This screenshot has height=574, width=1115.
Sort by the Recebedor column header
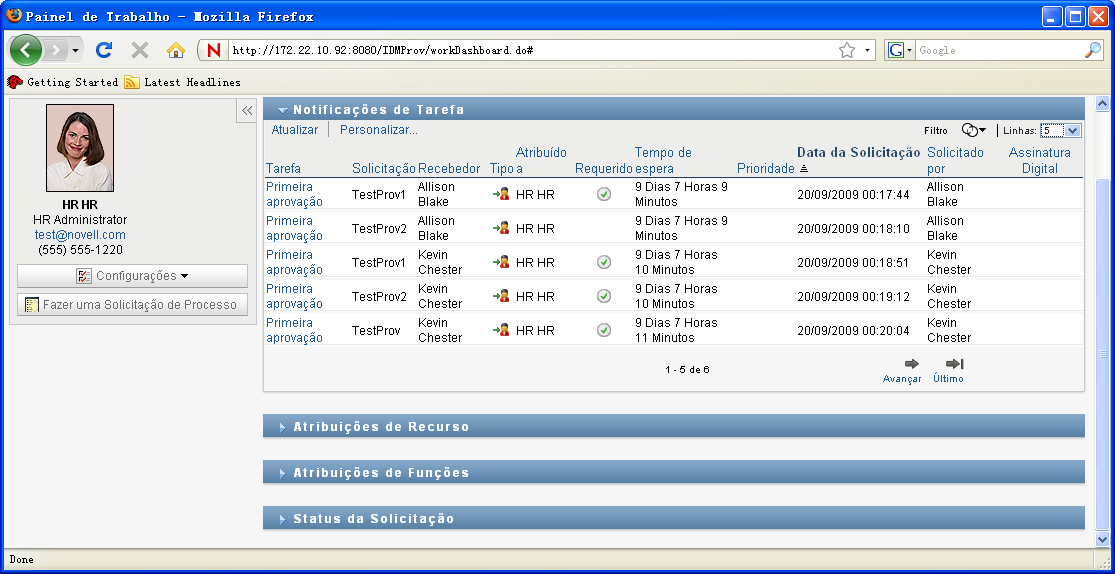(x=449, y=169)
